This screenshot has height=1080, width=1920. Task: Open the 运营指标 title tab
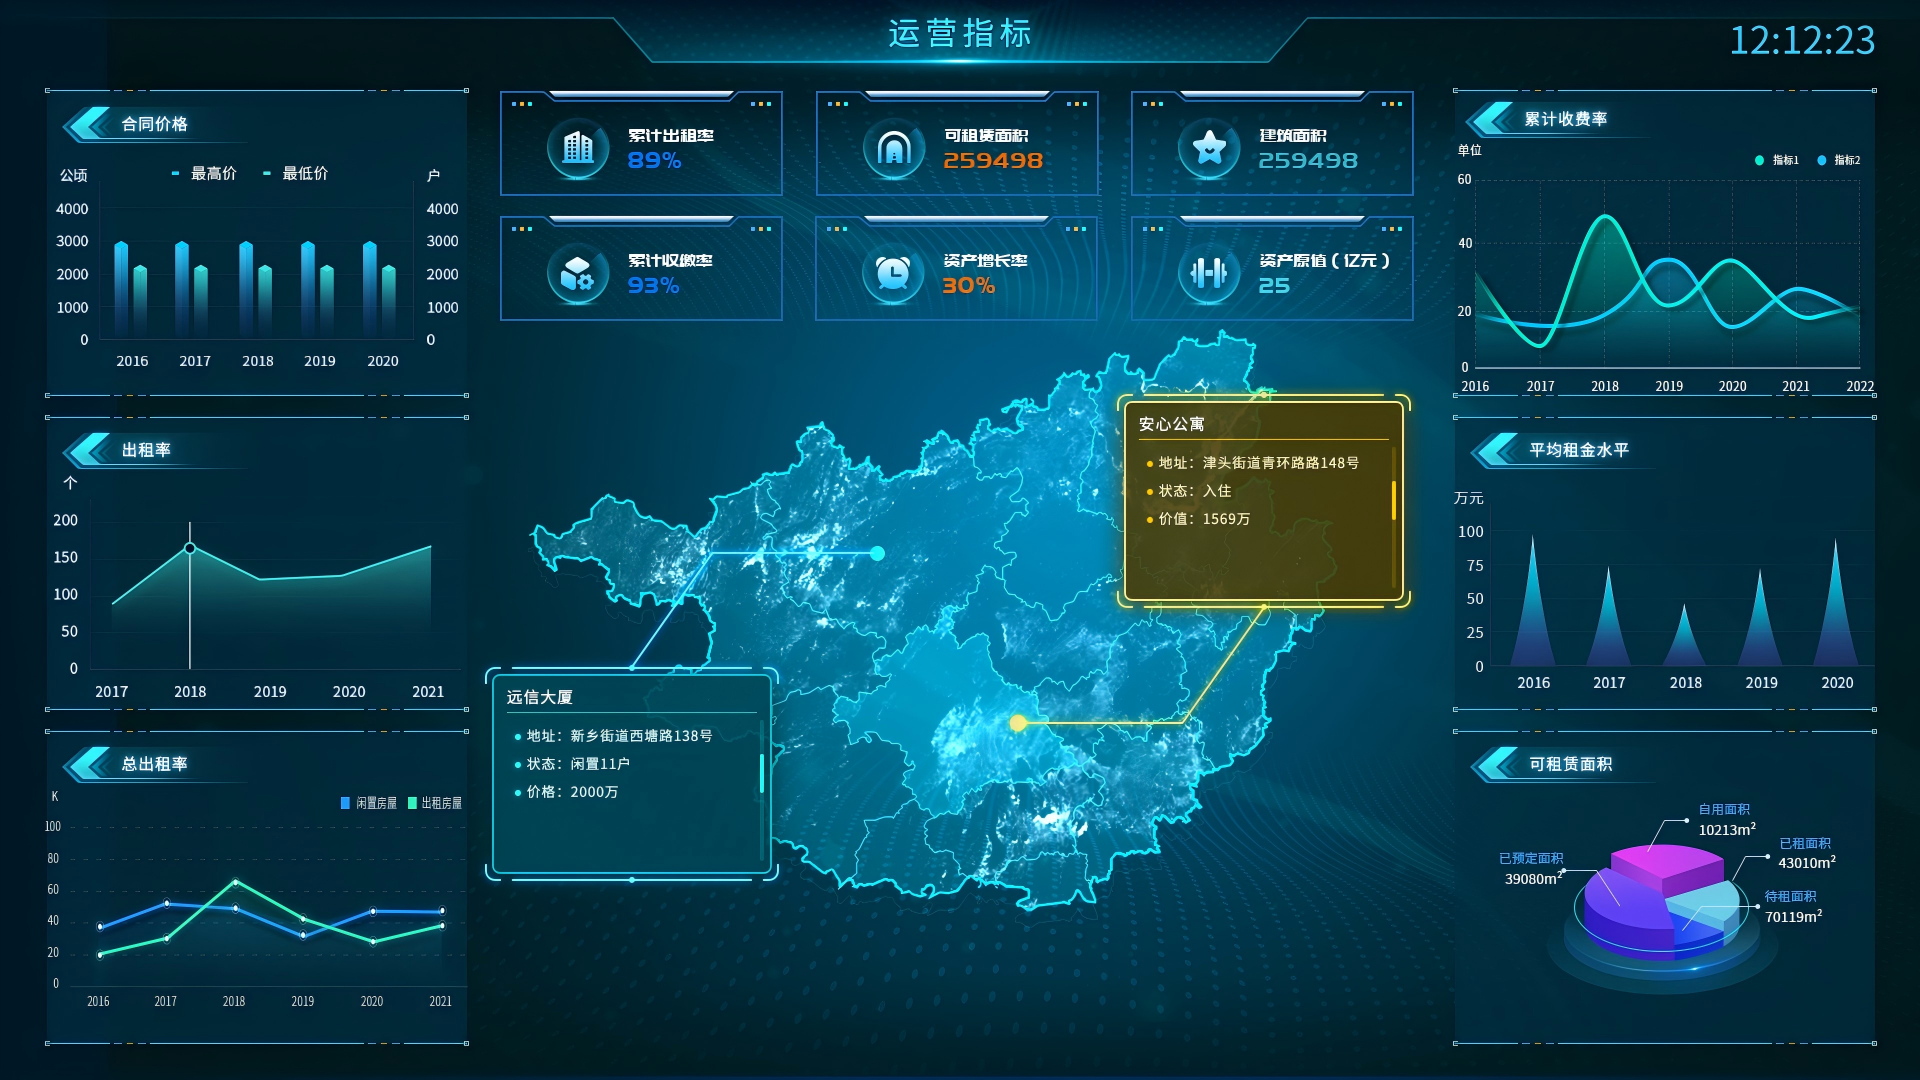click(x=960, y=33)
